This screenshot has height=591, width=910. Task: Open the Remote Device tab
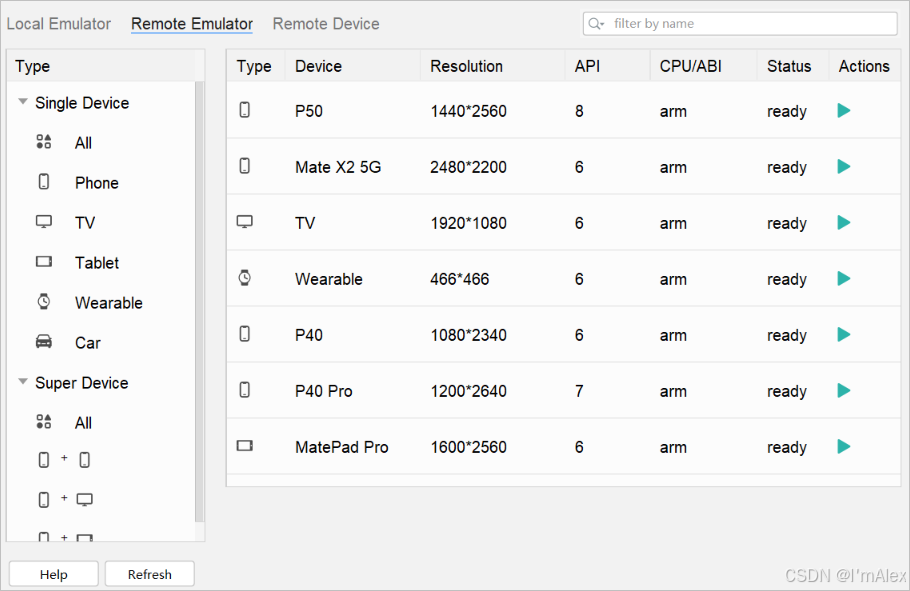point(326,24)
